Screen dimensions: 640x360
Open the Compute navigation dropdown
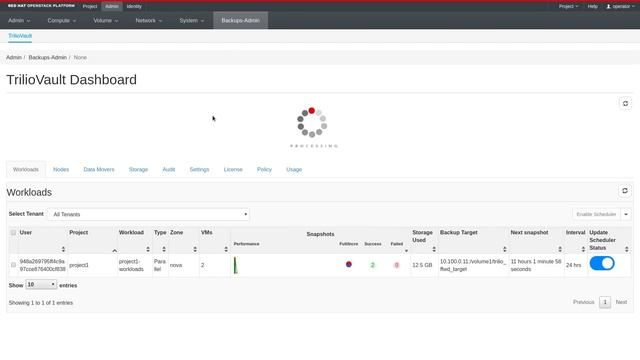click(x=62, y=20)
